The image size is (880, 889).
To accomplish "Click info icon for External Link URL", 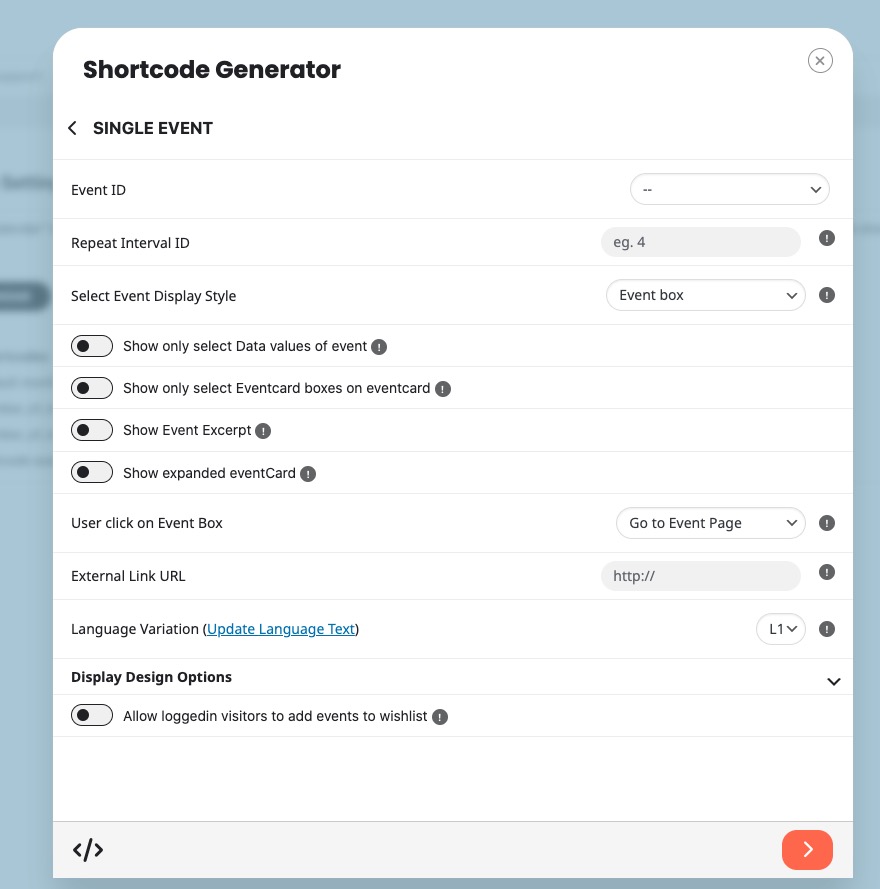I will [827, 572].
